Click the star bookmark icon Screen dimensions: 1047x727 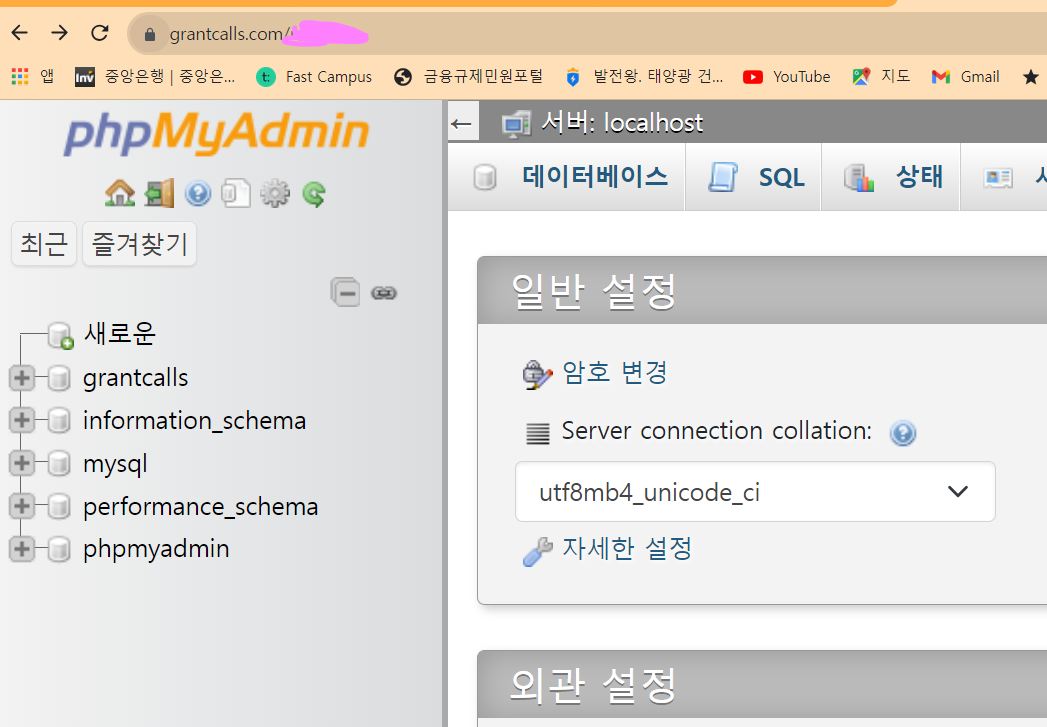tap(1030, 77)
